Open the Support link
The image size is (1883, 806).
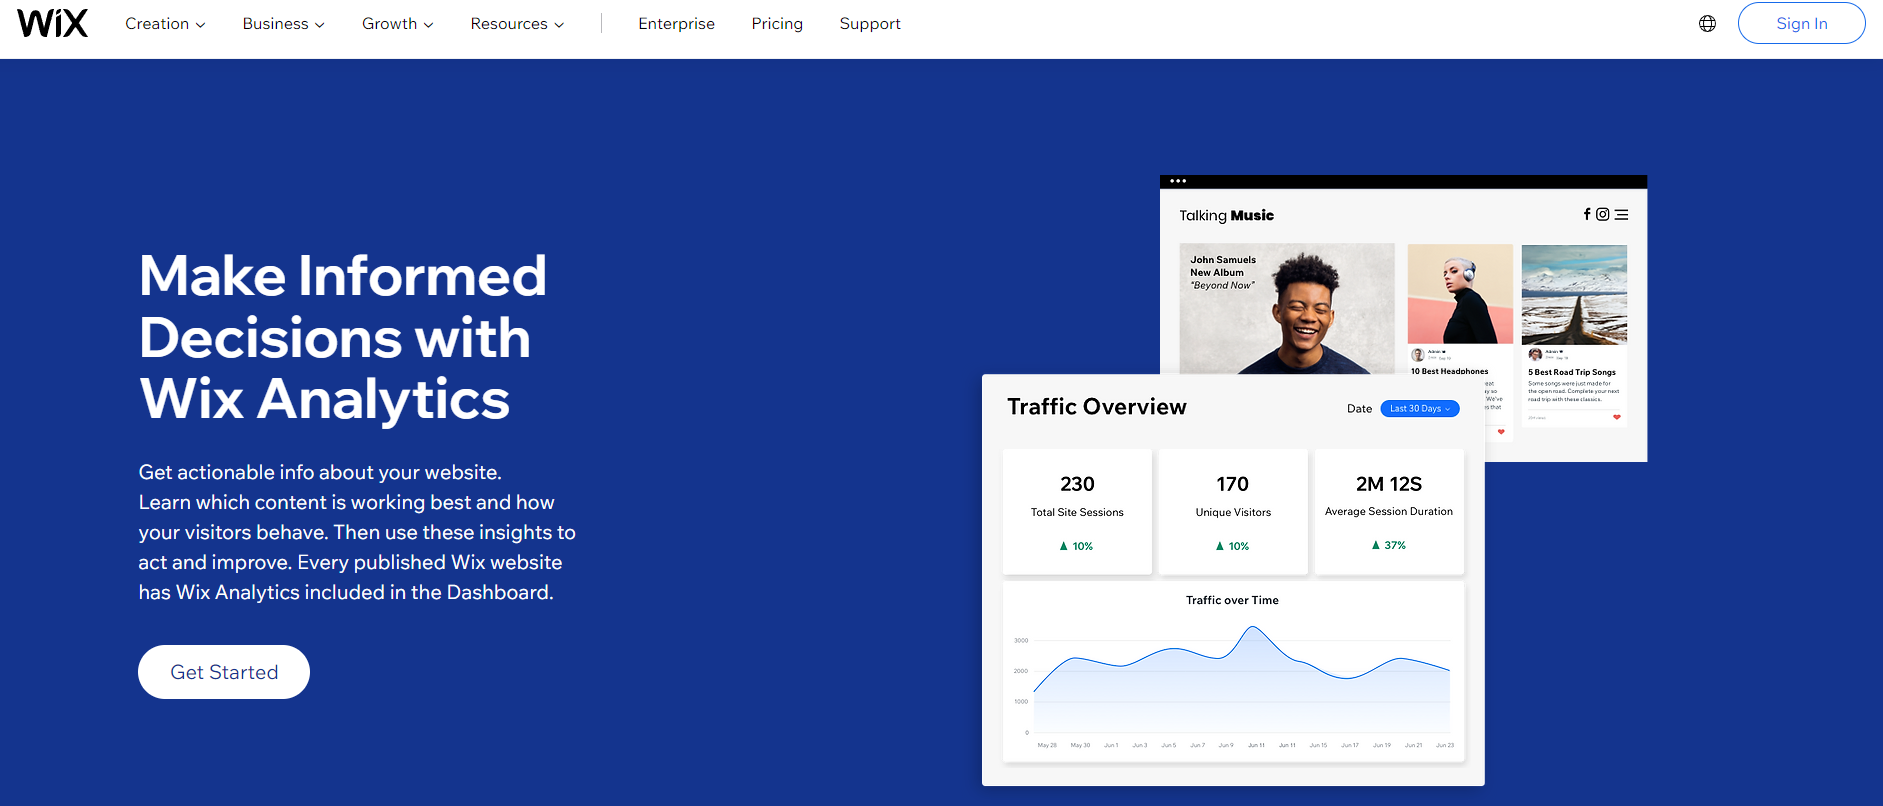870,23
